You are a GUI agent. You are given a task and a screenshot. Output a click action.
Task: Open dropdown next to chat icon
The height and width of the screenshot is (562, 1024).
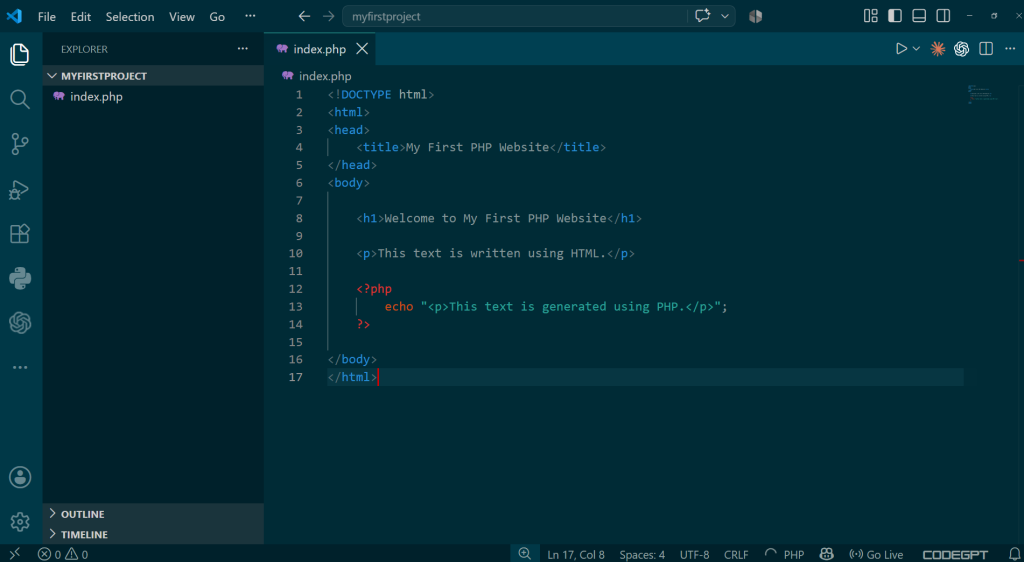[724, 16]
